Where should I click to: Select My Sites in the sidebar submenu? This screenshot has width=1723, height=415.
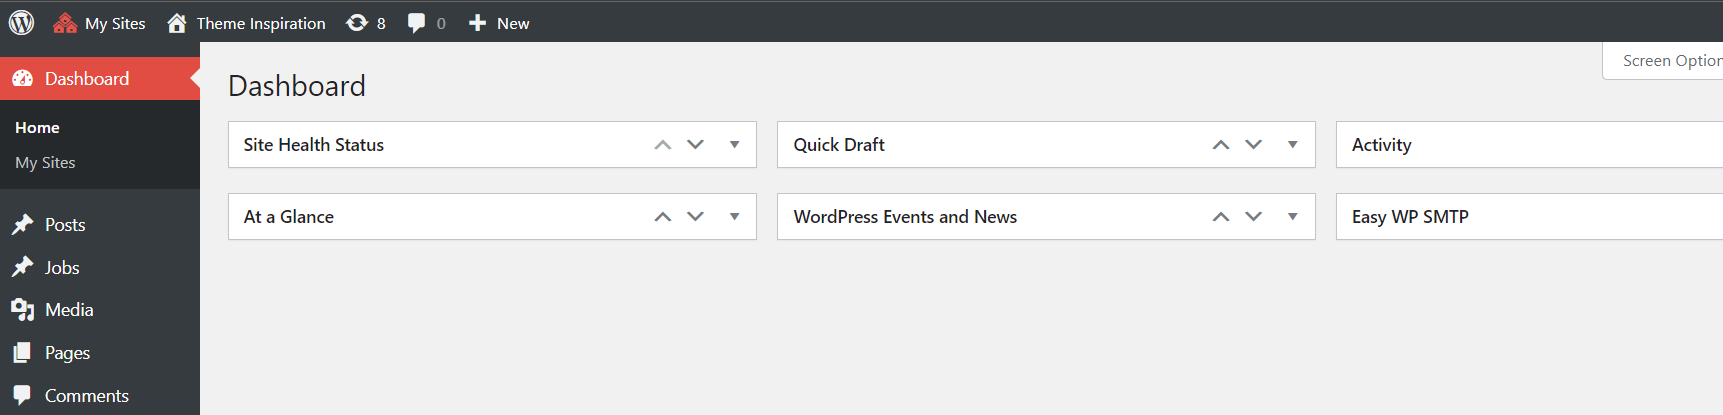tap(45, 163)
